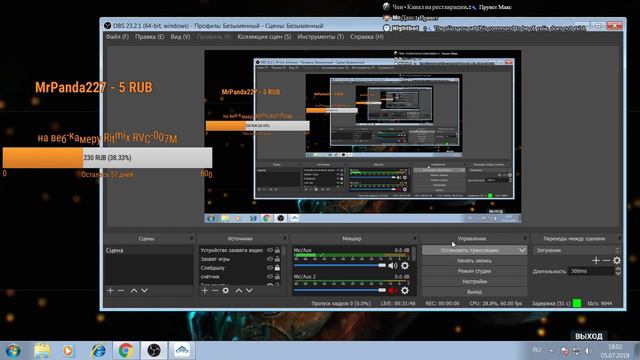Undock the Источники panel using its header icon
The width and height of the screenshot is (640, 360).
285,238
